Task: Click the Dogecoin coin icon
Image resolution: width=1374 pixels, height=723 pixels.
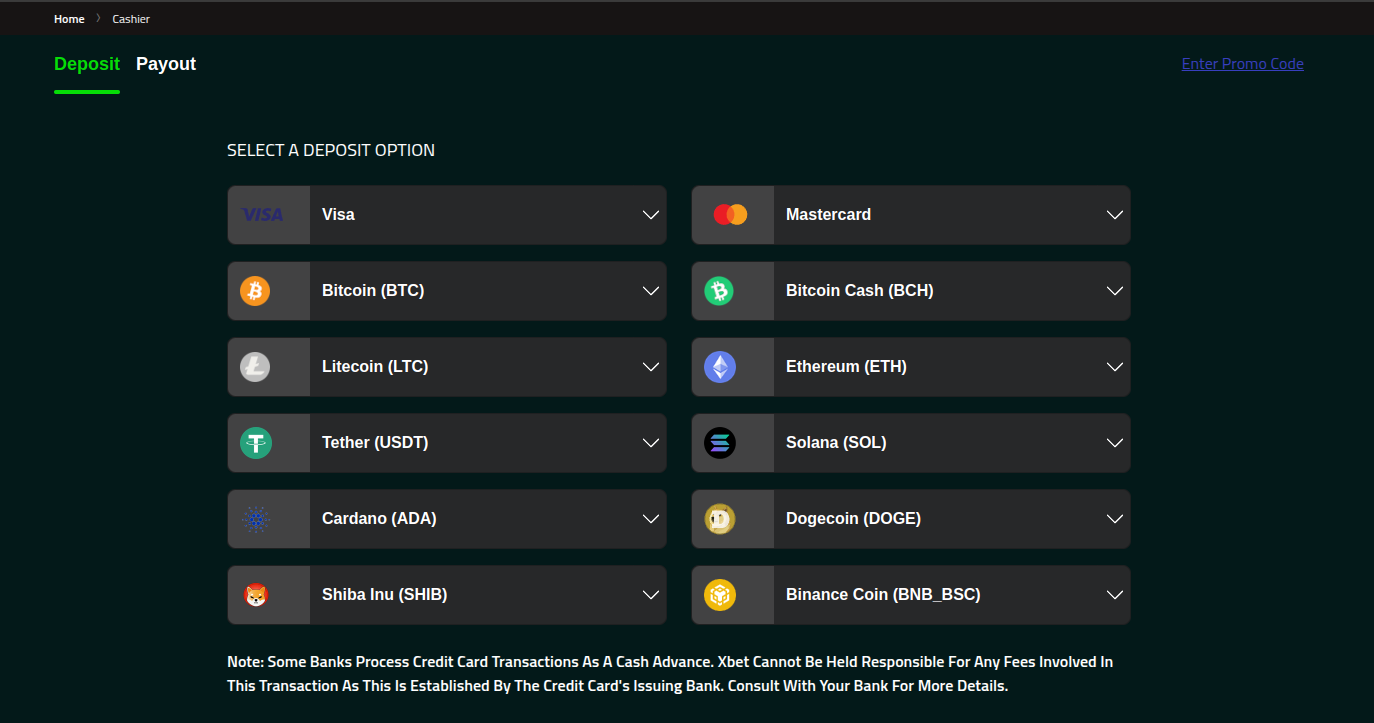Action: [719, 519]
